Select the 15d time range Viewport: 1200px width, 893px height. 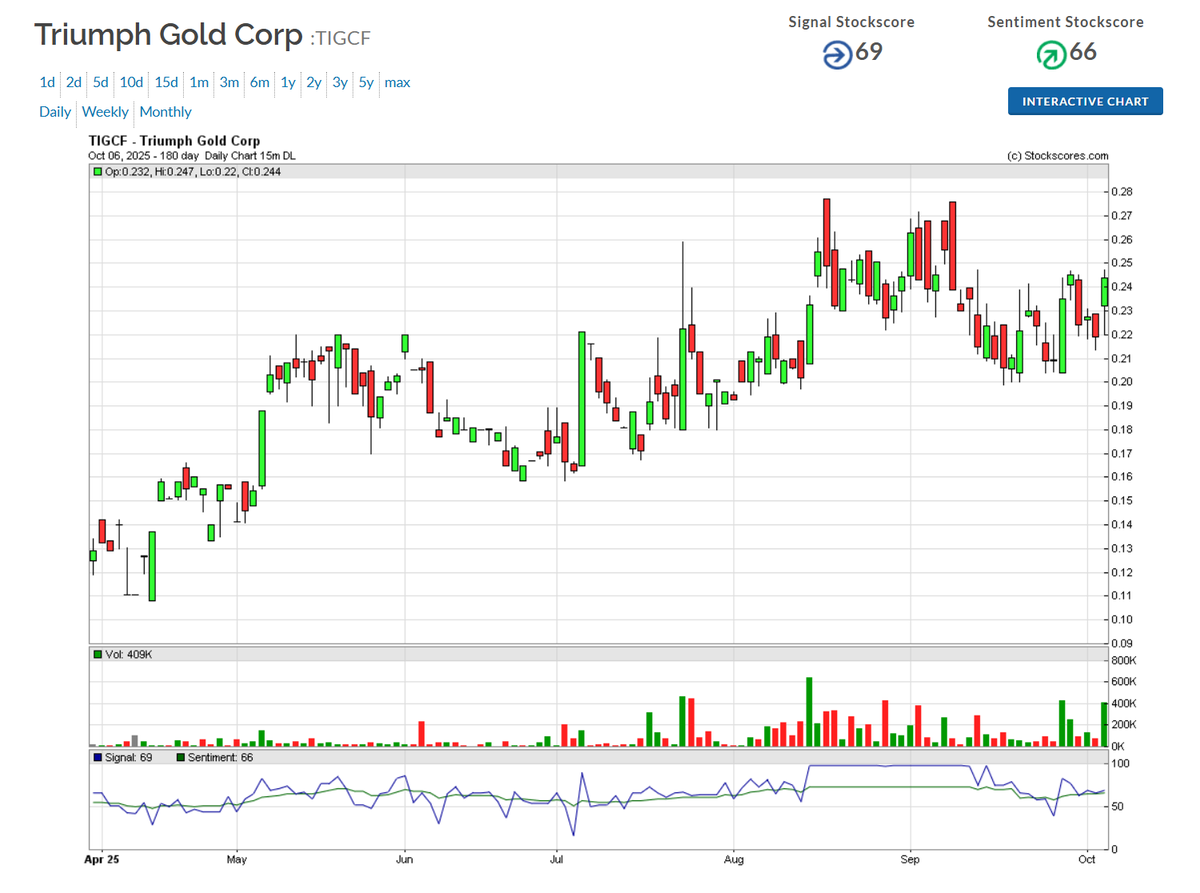click(x=167, y=83)
